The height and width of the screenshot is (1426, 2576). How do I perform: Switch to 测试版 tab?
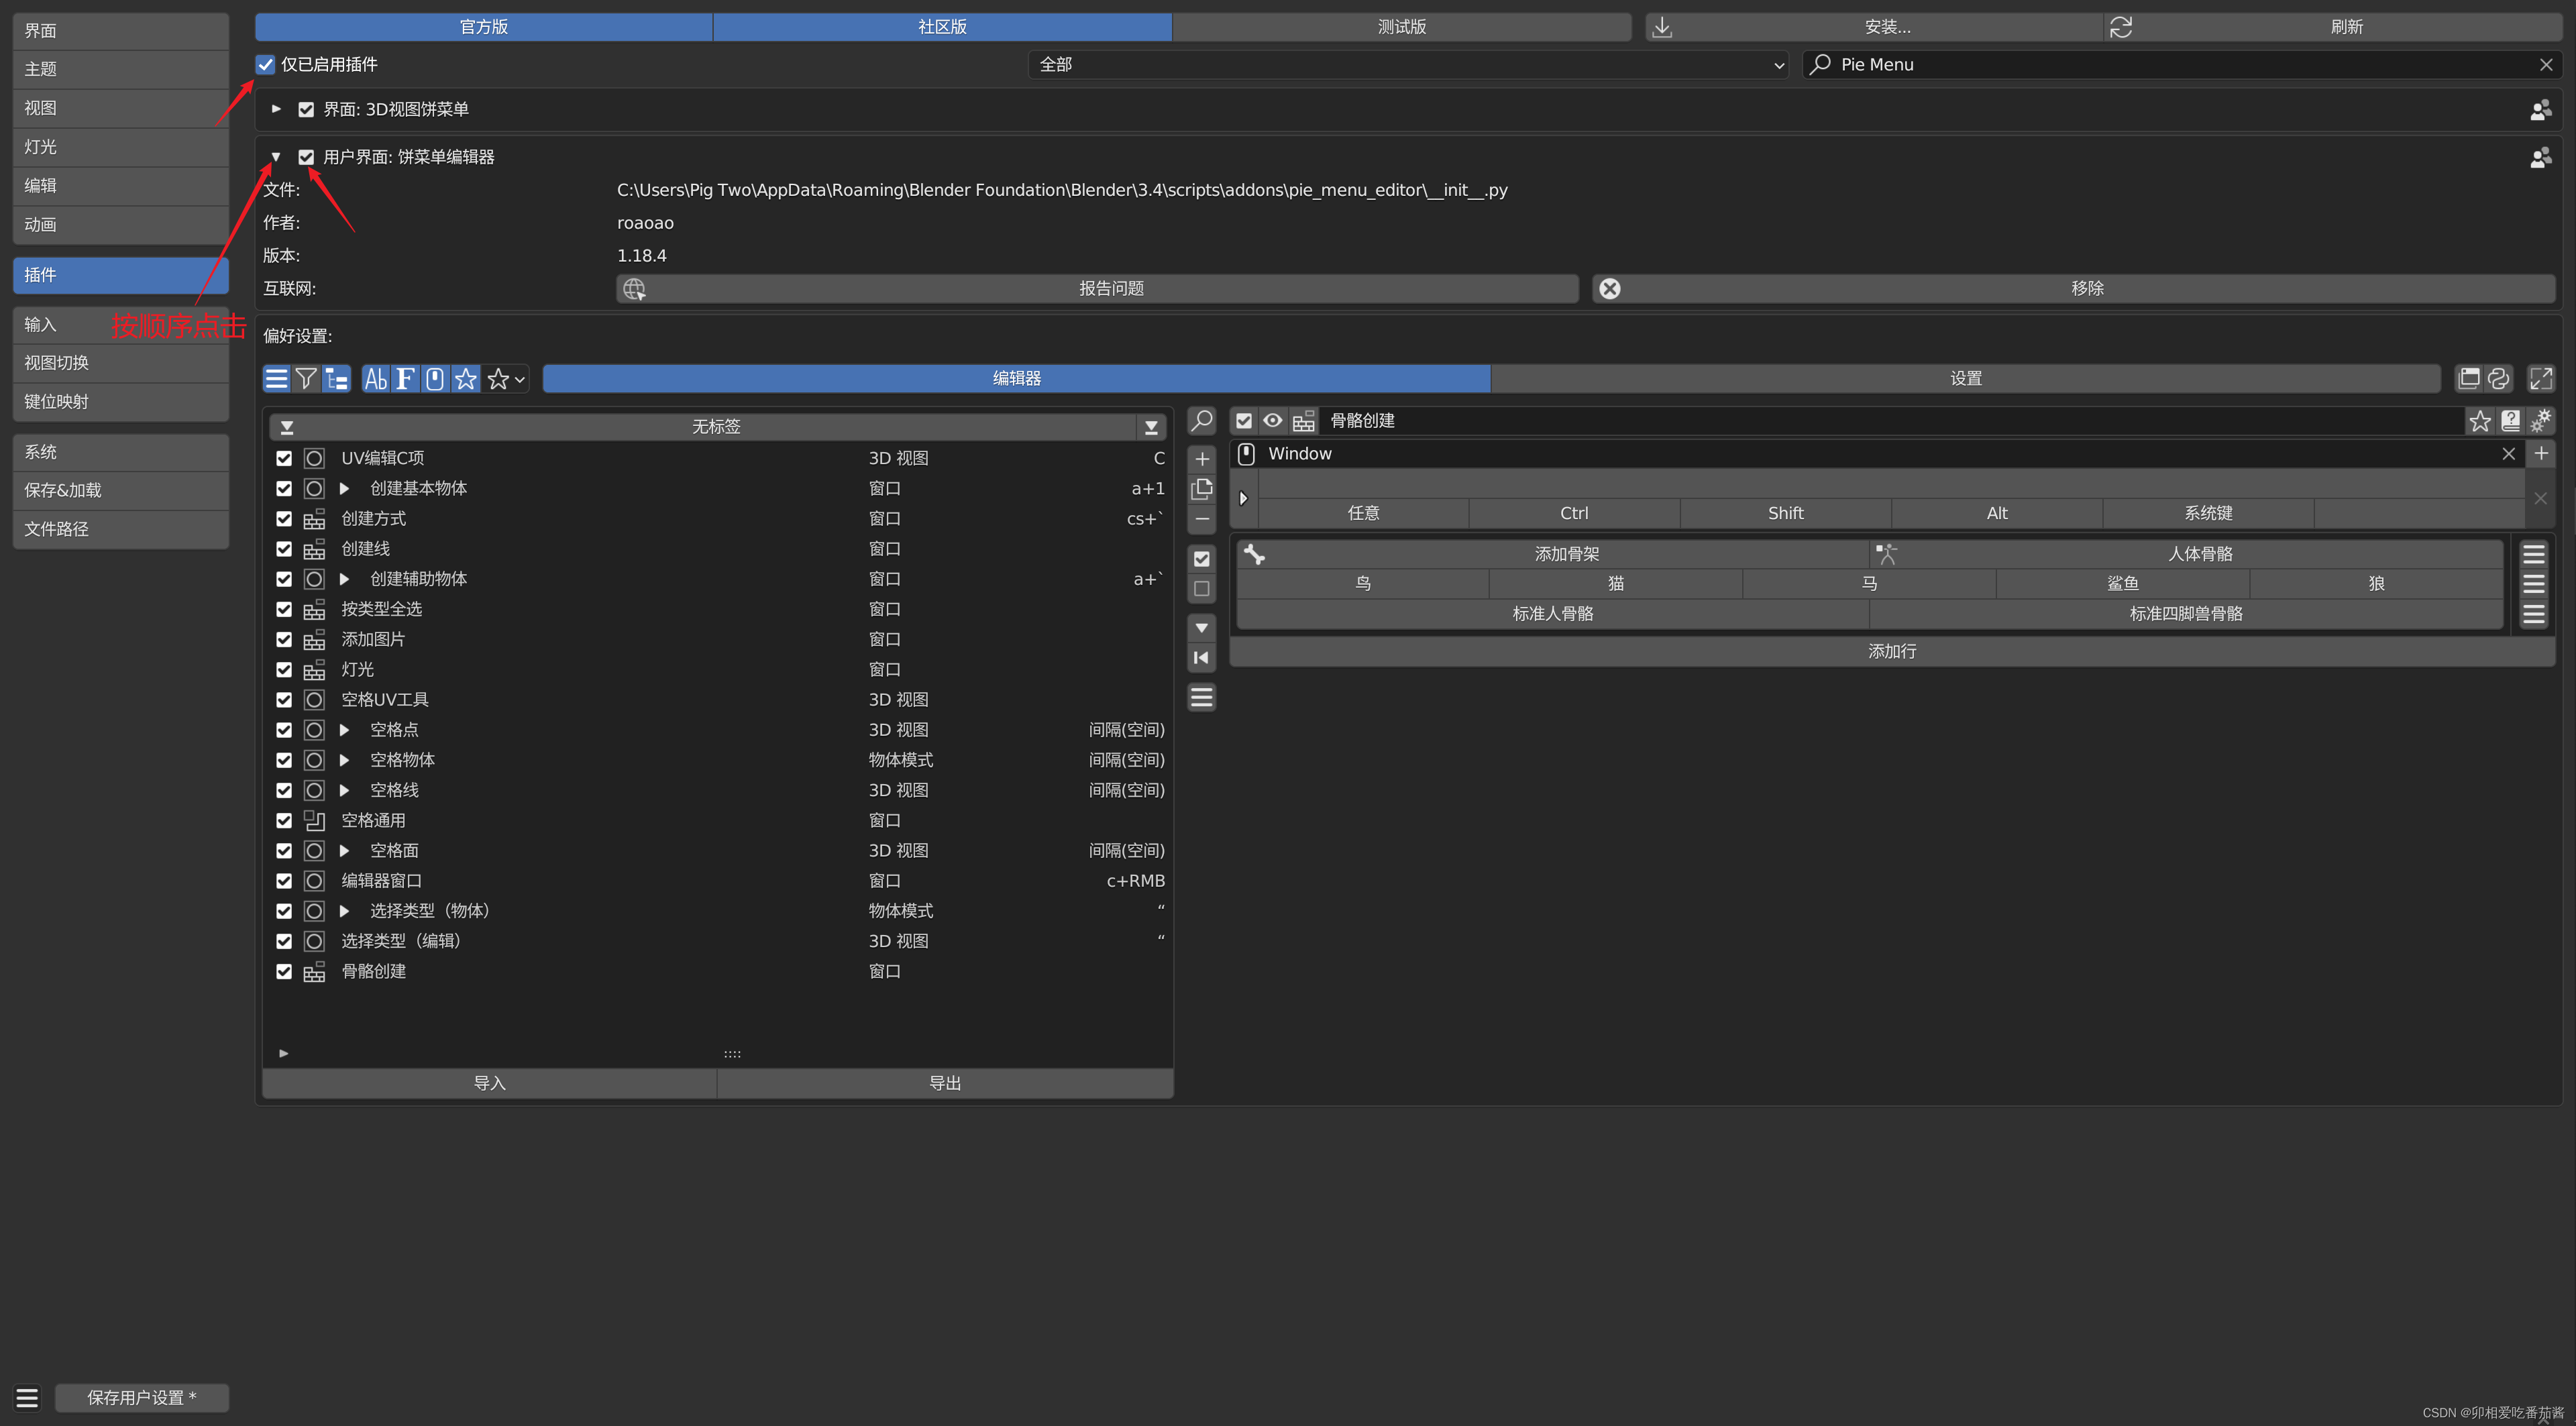click(x=1402, y=27)
